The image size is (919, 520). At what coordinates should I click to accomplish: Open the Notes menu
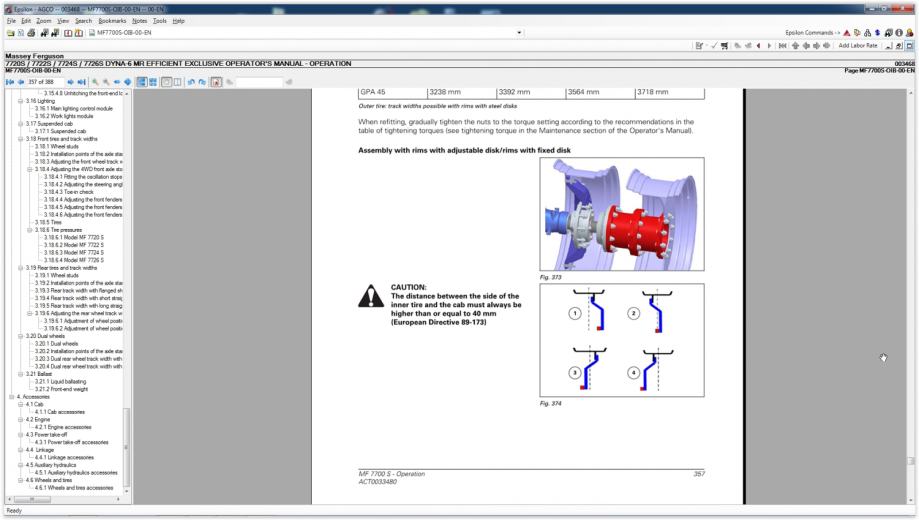140,21
